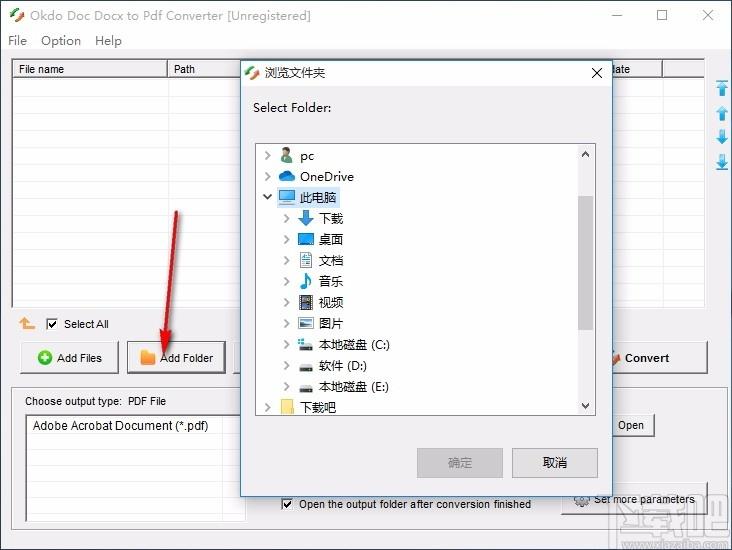Screen dimensions: 732x550
Task: Click the orange up-level arrow icon
Action: [x=27, y=324]
